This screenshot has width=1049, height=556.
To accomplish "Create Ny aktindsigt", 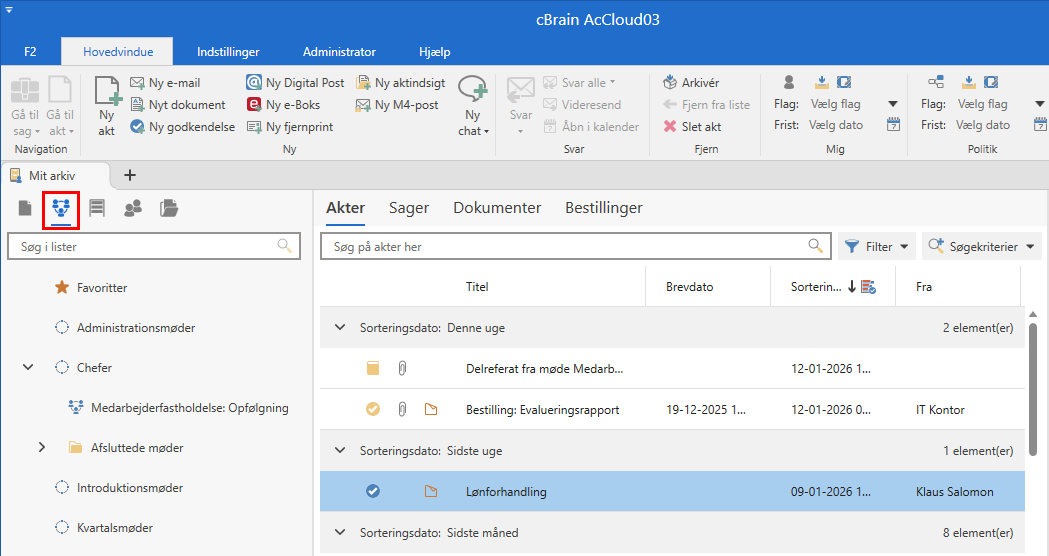I will 401,83.
